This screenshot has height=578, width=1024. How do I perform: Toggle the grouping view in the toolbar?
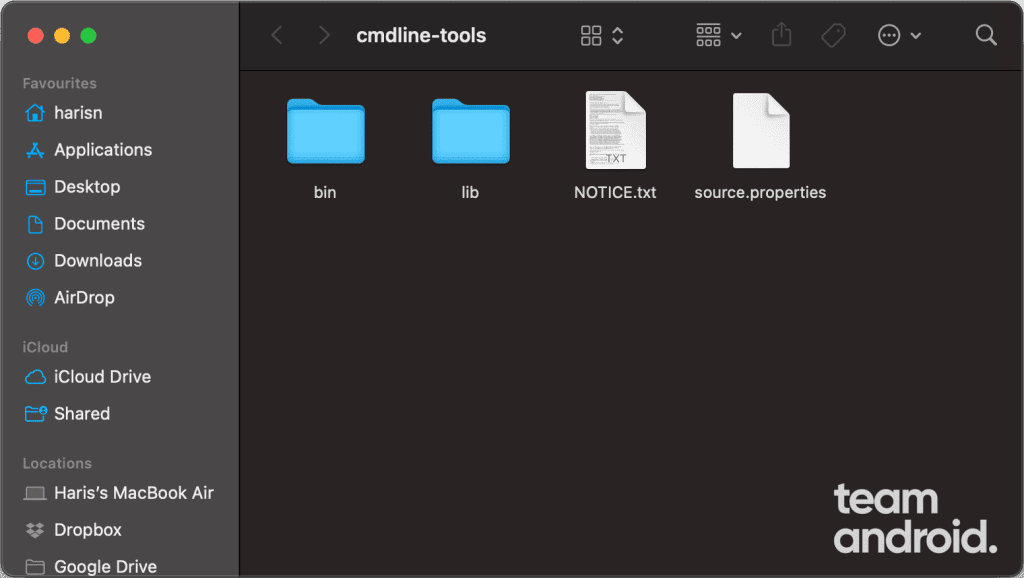point(707,35)
